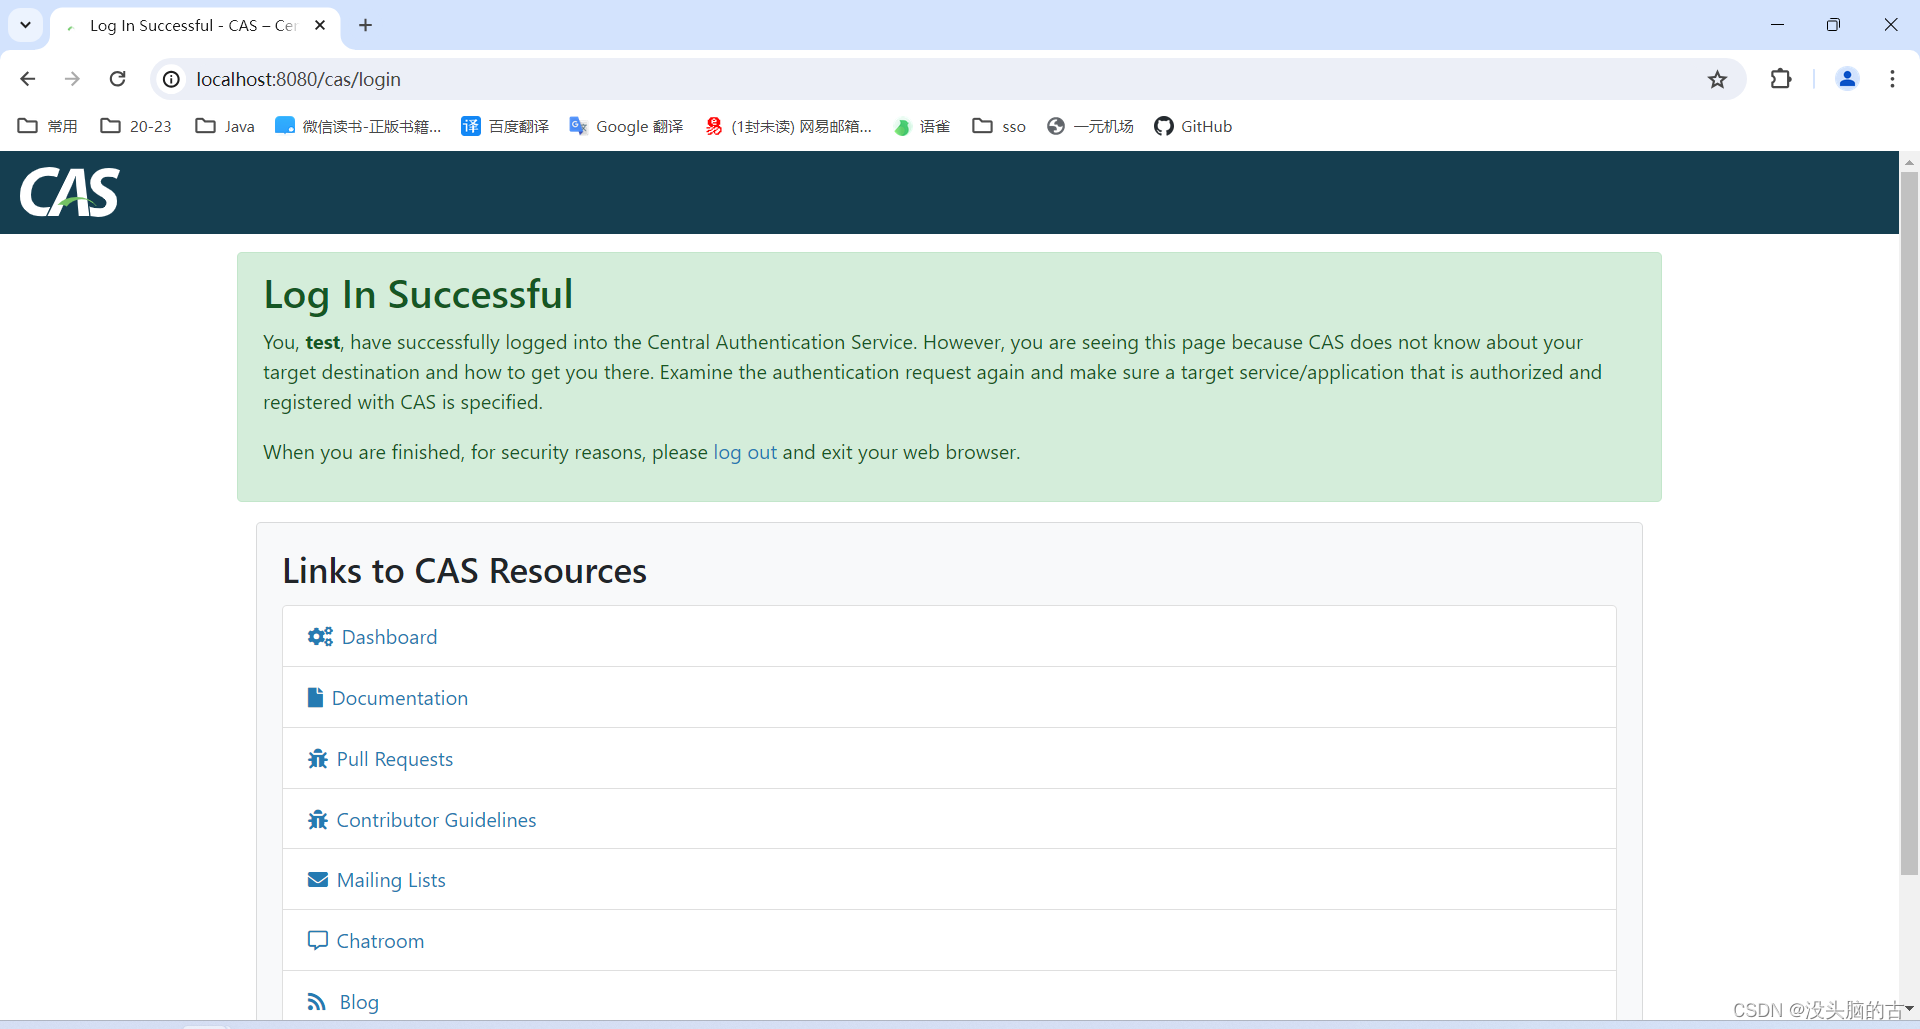Minimize the browser window
The image size is (1920, 1029).
(x=1777, y=25)
